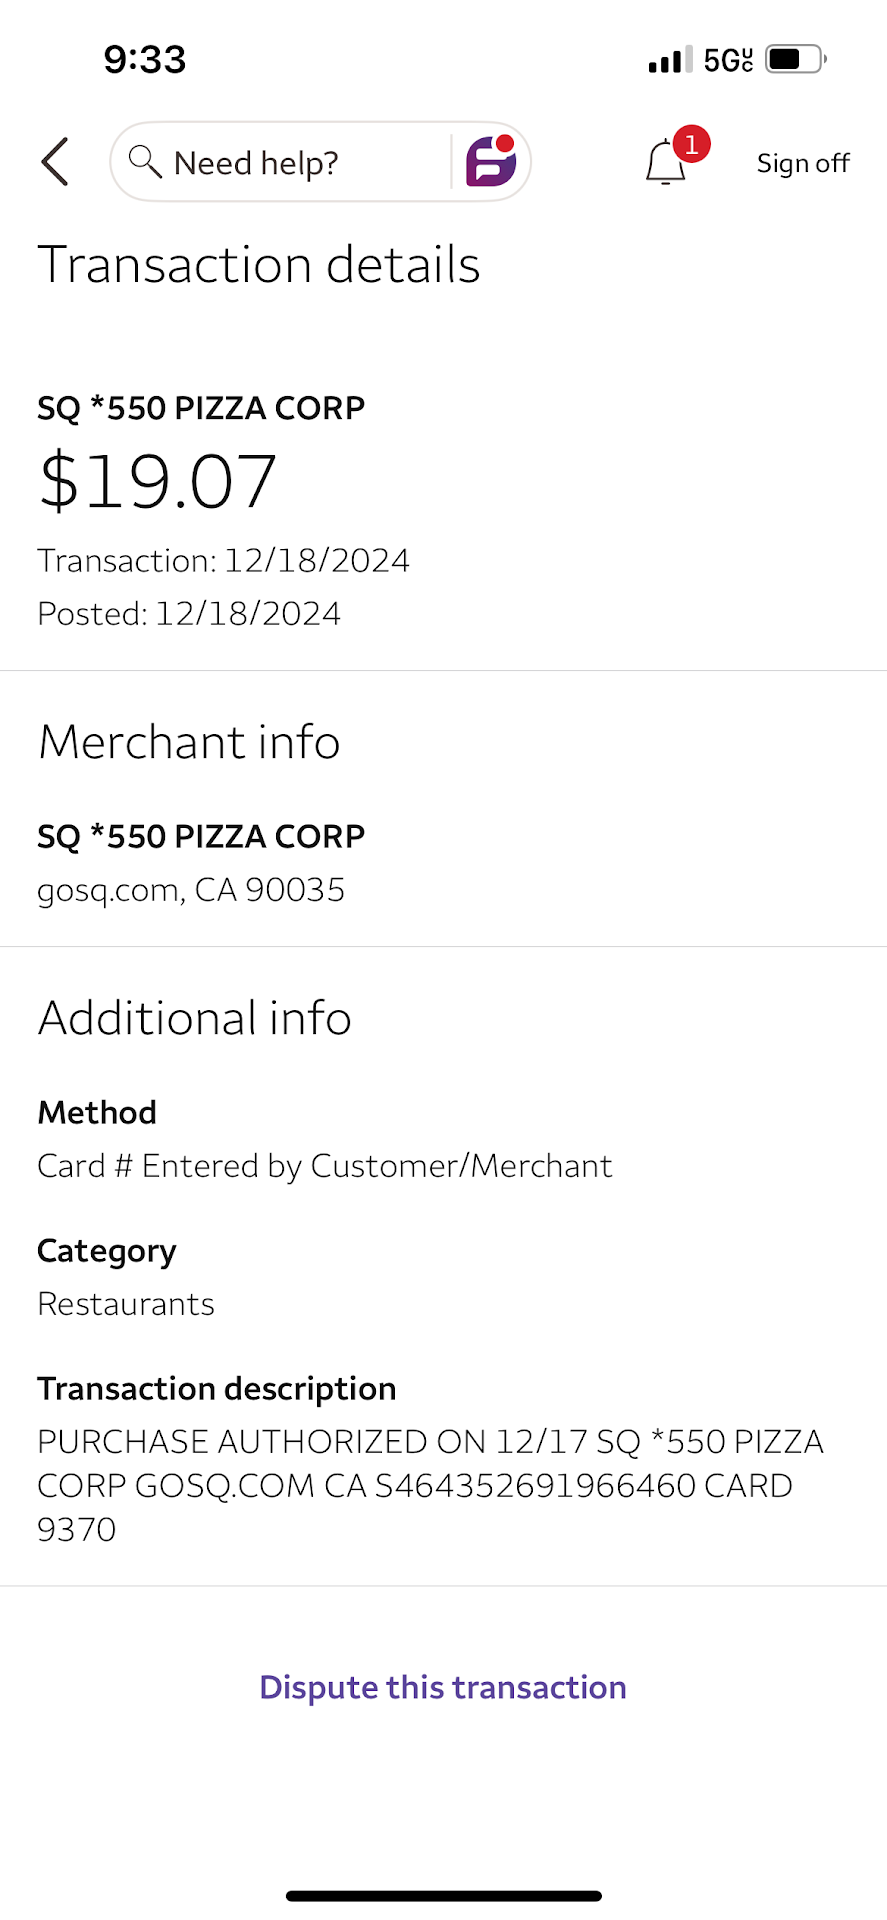Tap the $19.07 amount
The height and width of the screenshot is (1920, 887).
(157, 481)
